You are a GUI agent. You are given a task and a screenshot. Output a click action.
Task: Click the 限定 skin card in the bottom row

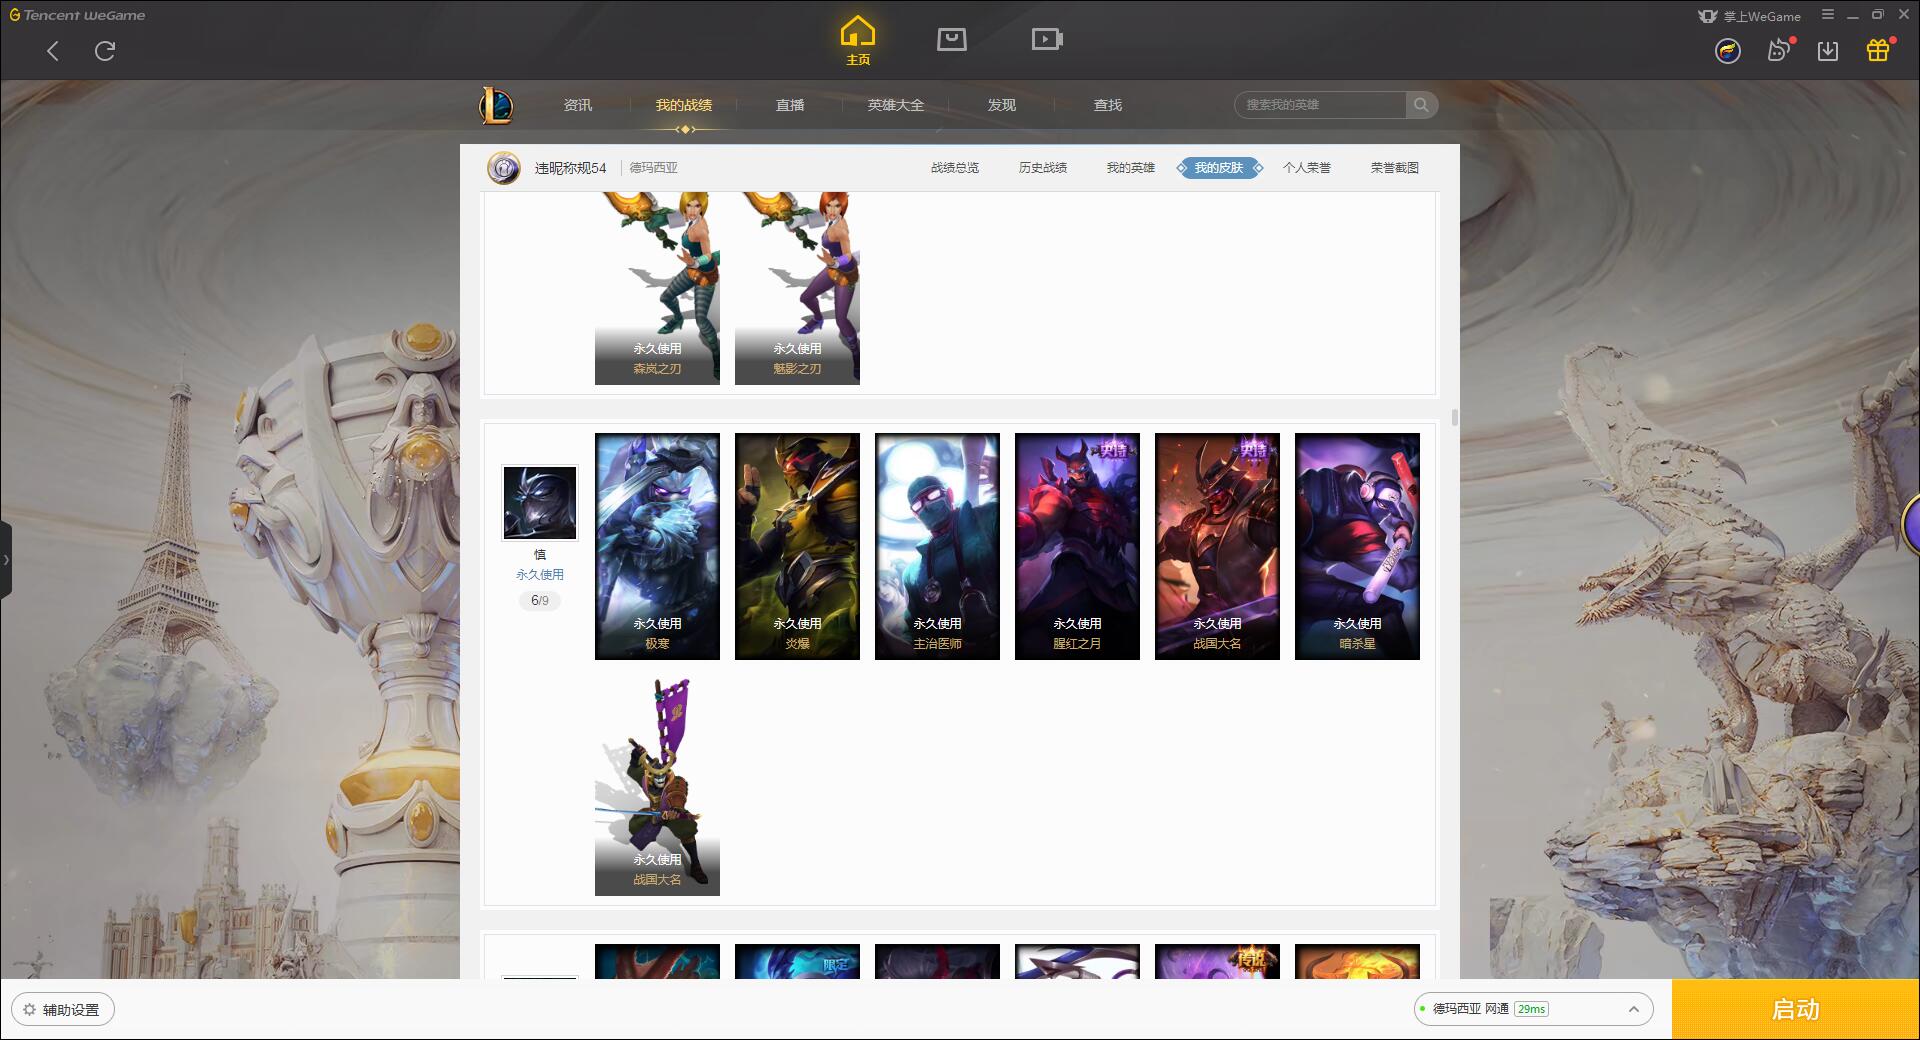tap(797, 961)
